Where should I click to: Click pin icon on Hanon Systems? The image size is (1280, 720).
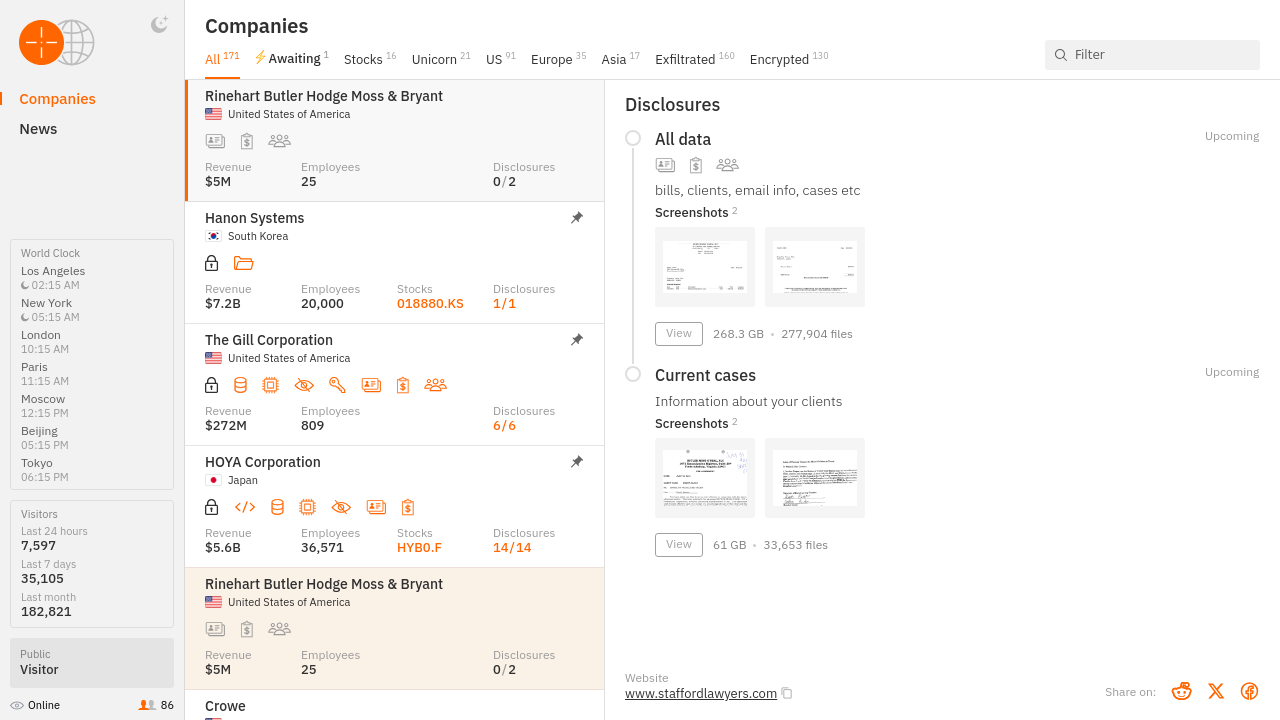[x=577, y=218]
